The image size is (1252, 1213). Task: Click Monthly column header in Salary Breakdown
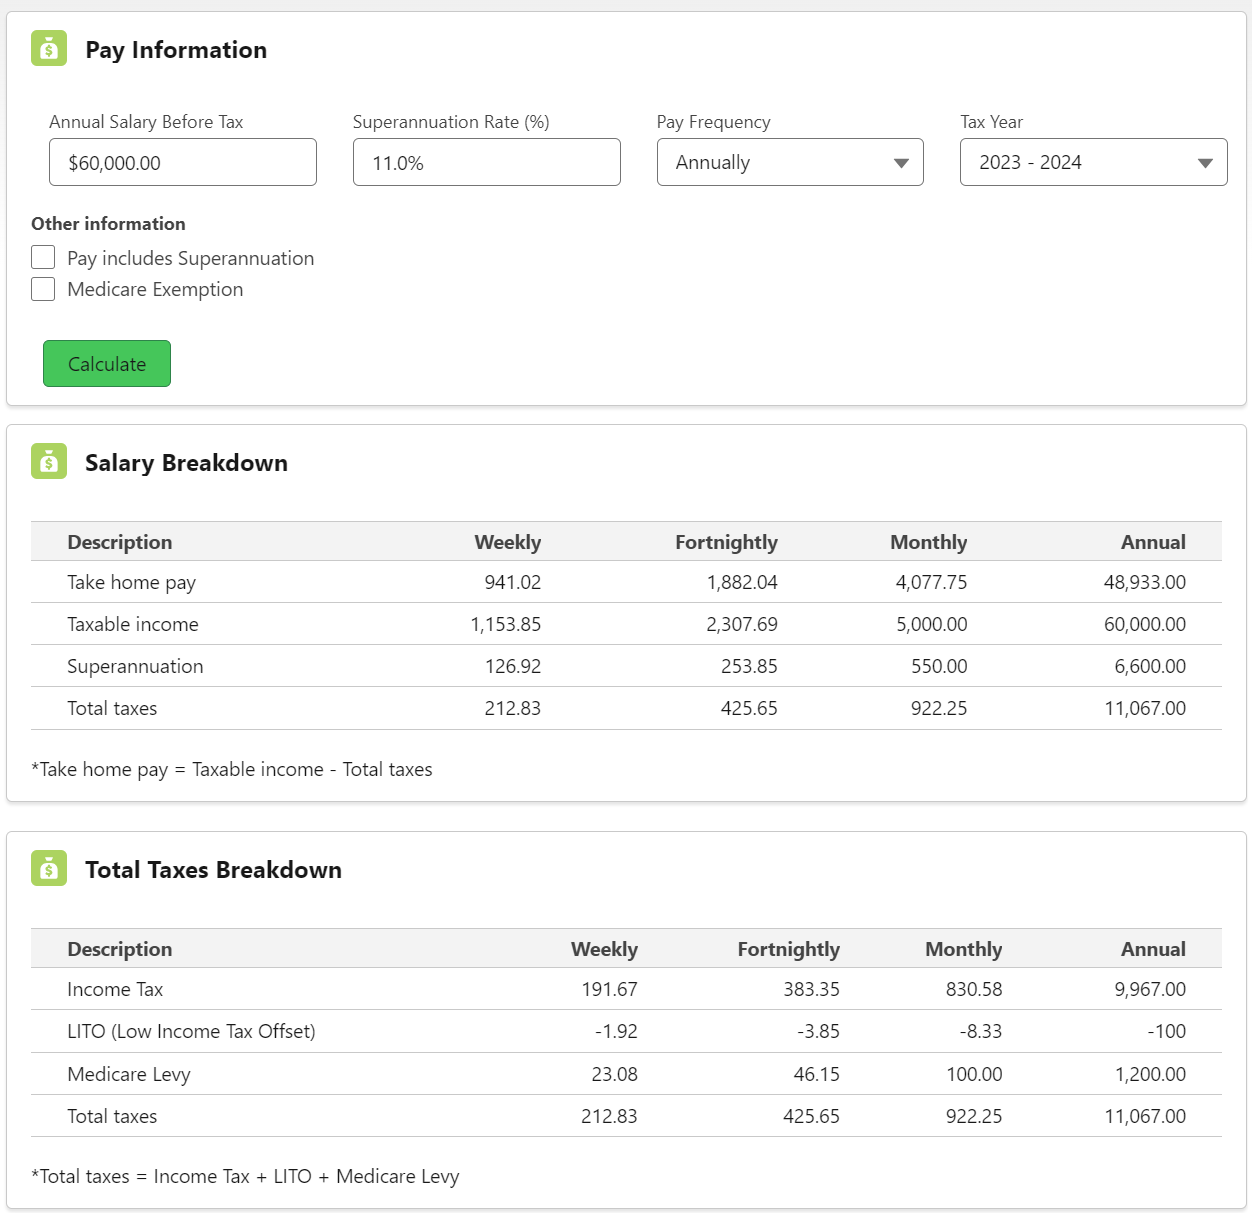(929, 542)
